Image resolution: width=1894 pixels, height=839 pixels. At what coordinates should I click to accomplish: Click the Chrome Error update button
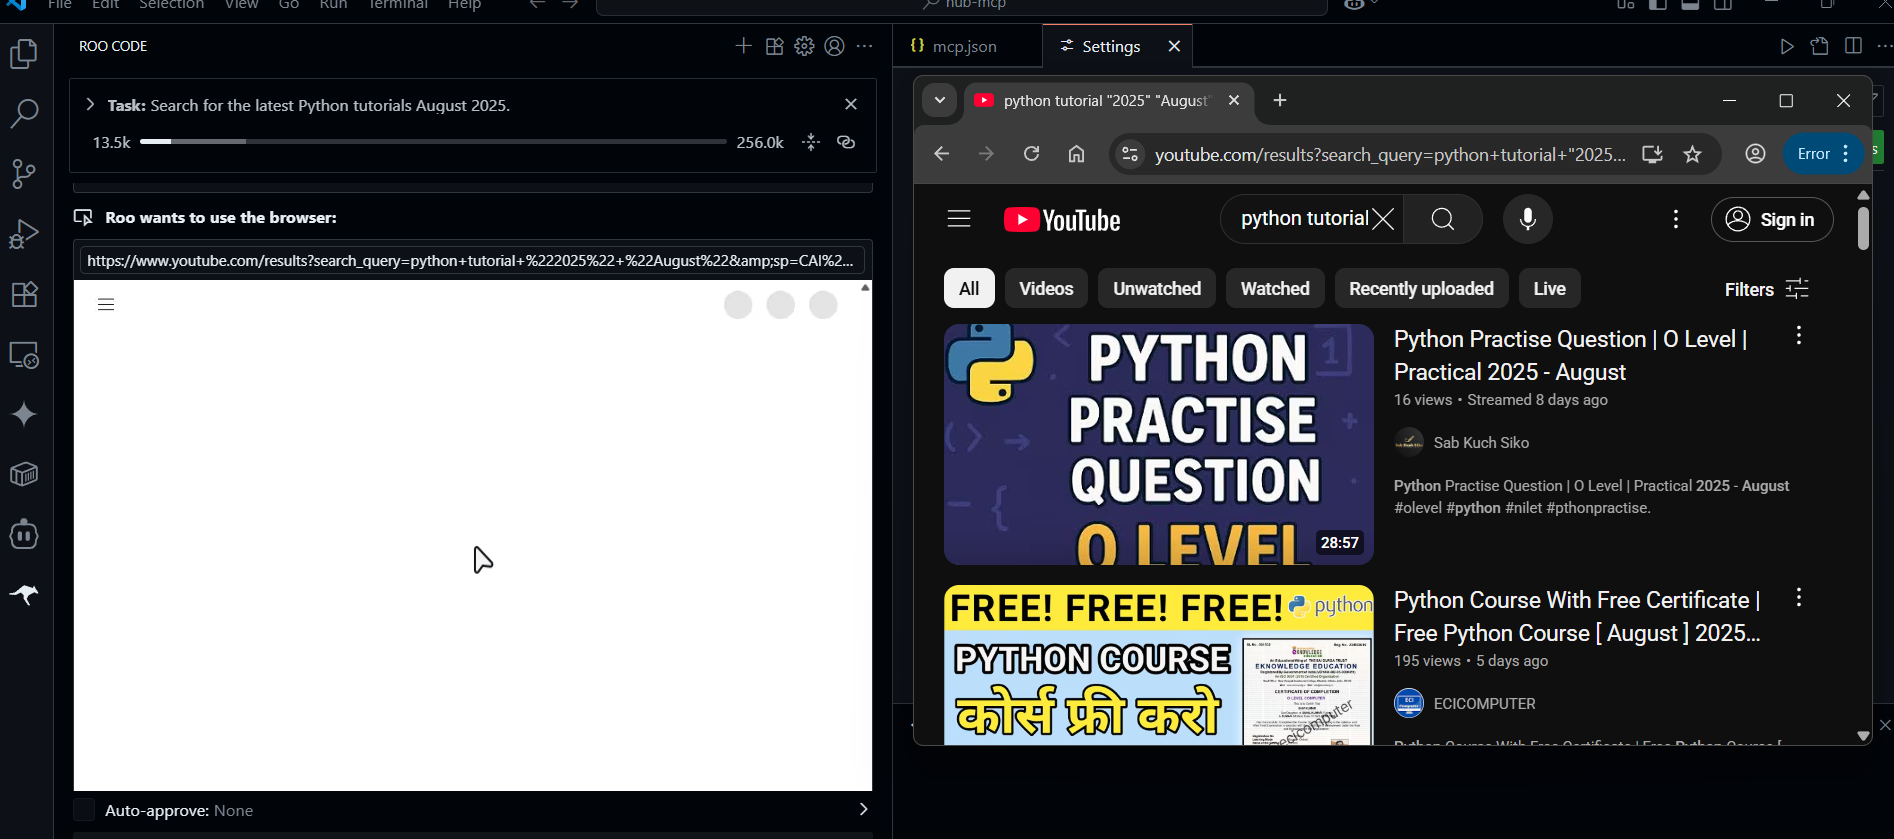[1824, 154]
